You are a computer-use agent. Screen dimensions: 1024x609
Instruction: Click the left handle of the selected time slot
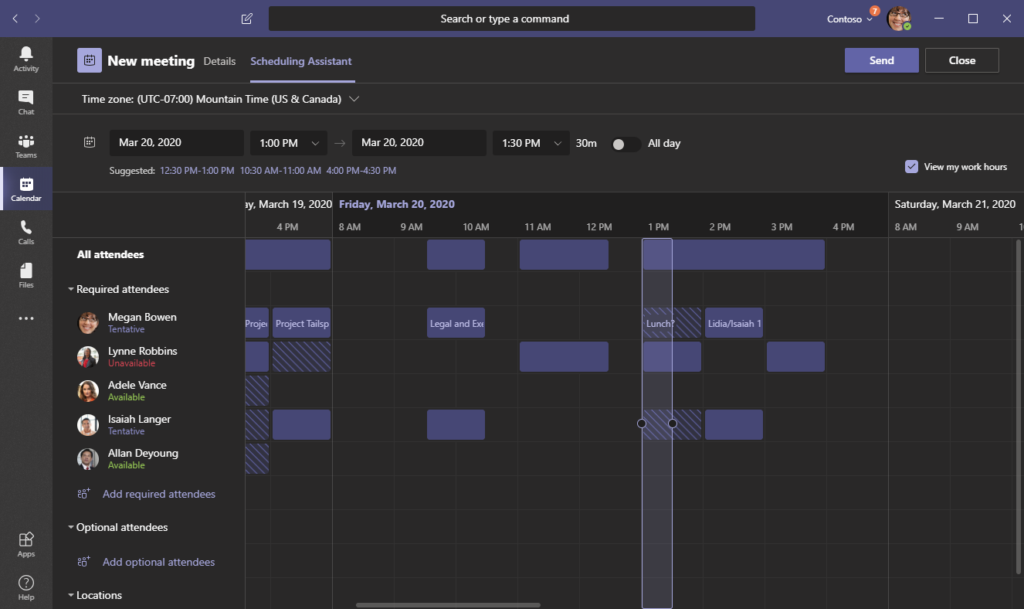(x=641, y=424)
